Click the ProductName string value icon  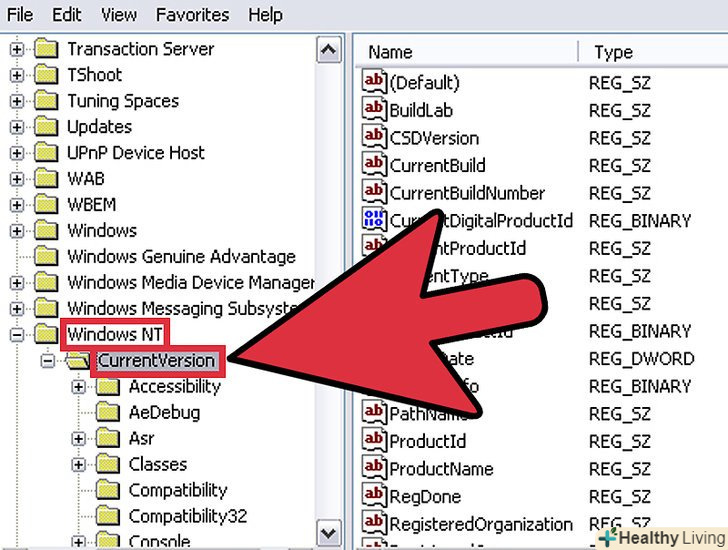click(374, 468)
